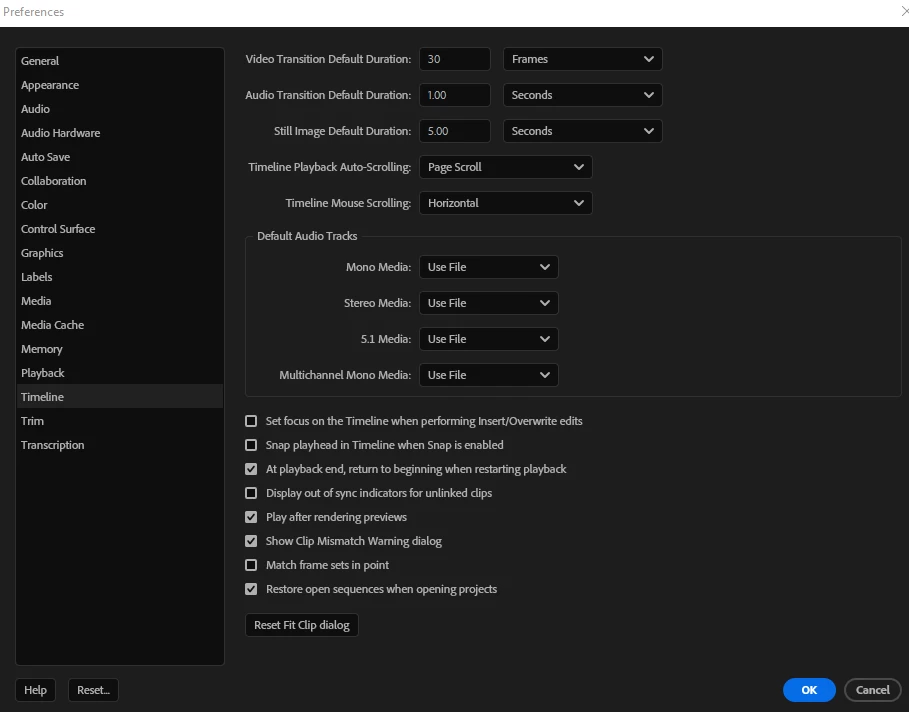The image size is (909, 712).
Task: Open the Multichannel Mono Media dropdown
Action: pos(489,375)
